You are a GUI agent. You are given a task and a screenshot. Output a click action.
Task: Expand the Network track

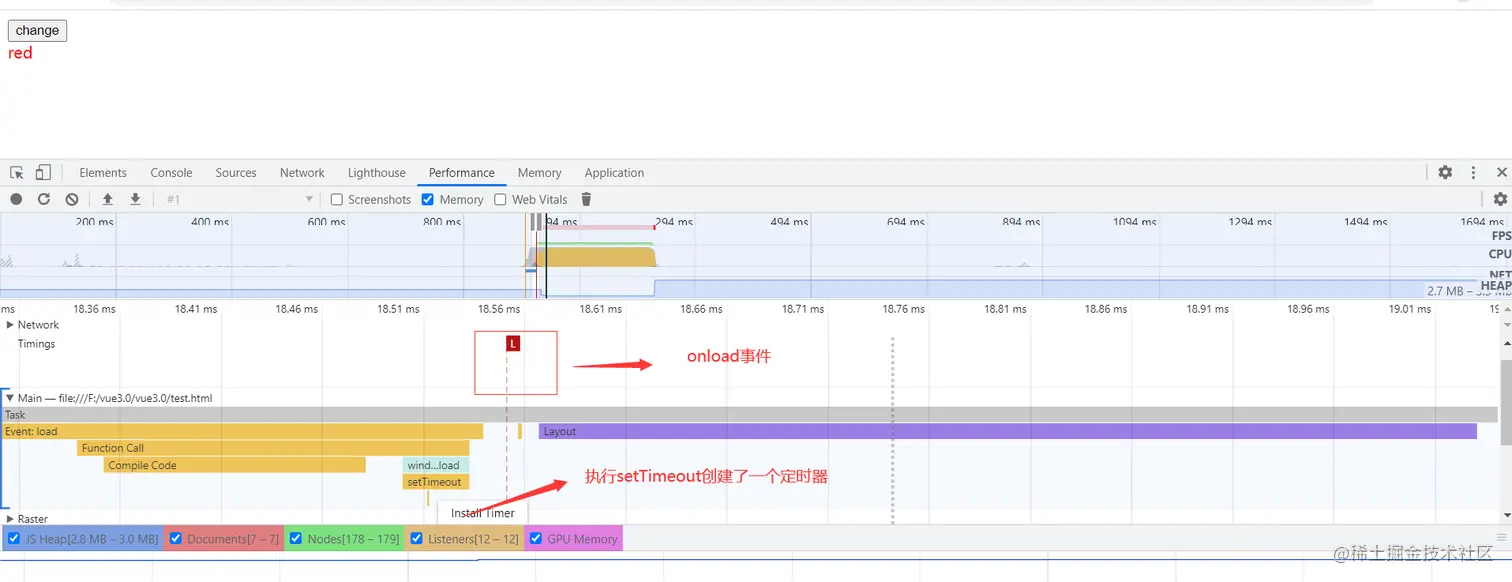(x=10, y=325)
